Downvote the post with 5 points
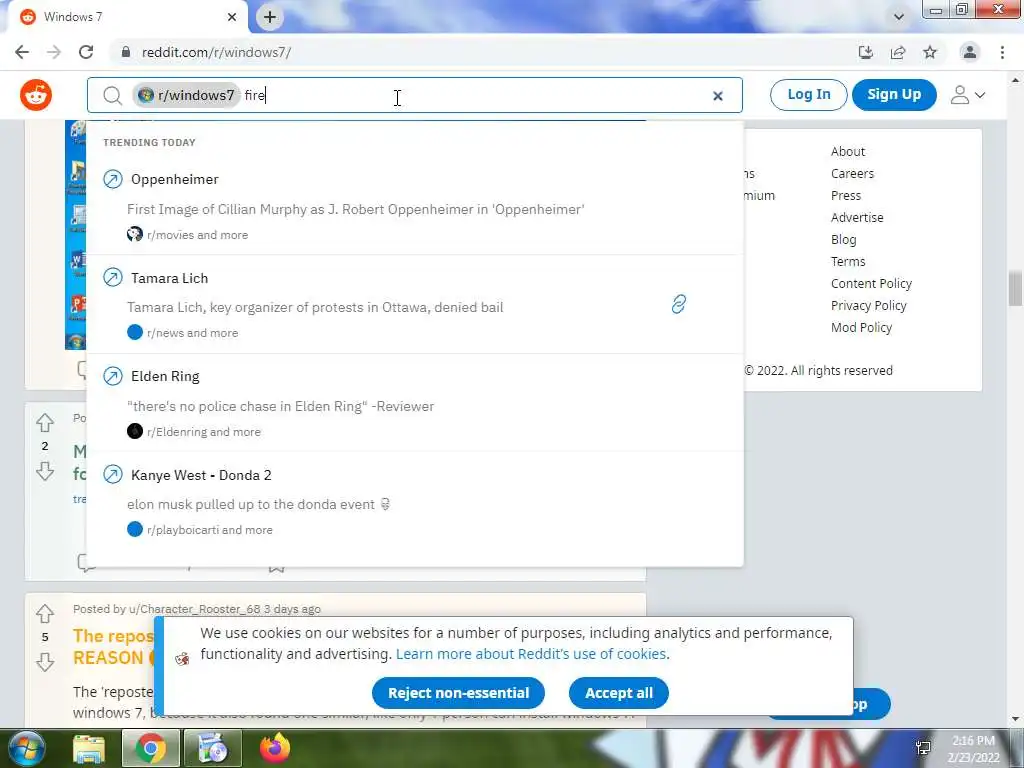The height and width of the screenshot is (768, 1024). [x=45, y=662]
